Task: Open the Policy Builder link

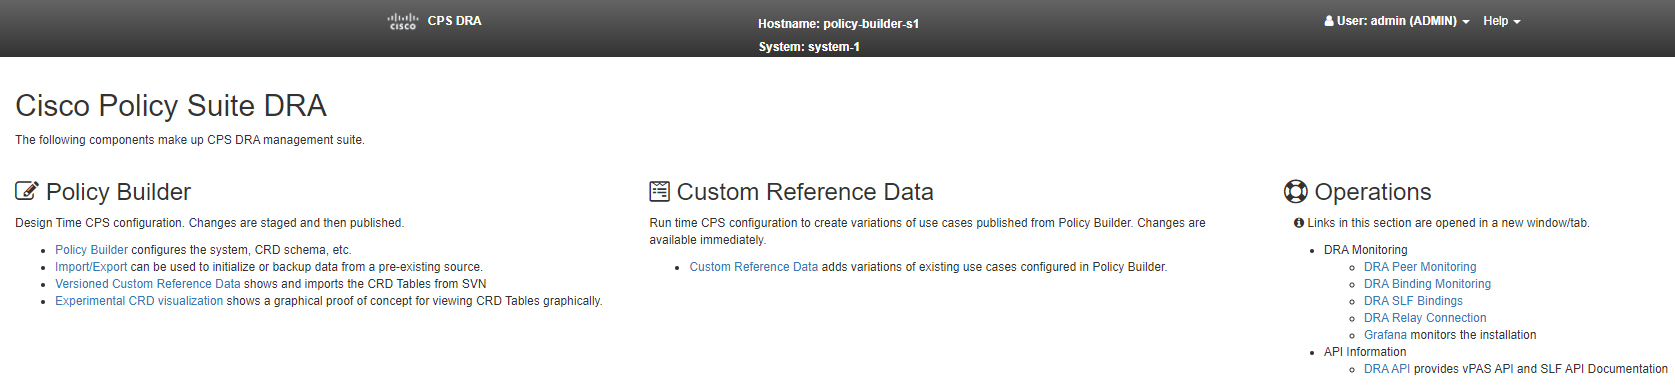Action: (x=91, y=250)
